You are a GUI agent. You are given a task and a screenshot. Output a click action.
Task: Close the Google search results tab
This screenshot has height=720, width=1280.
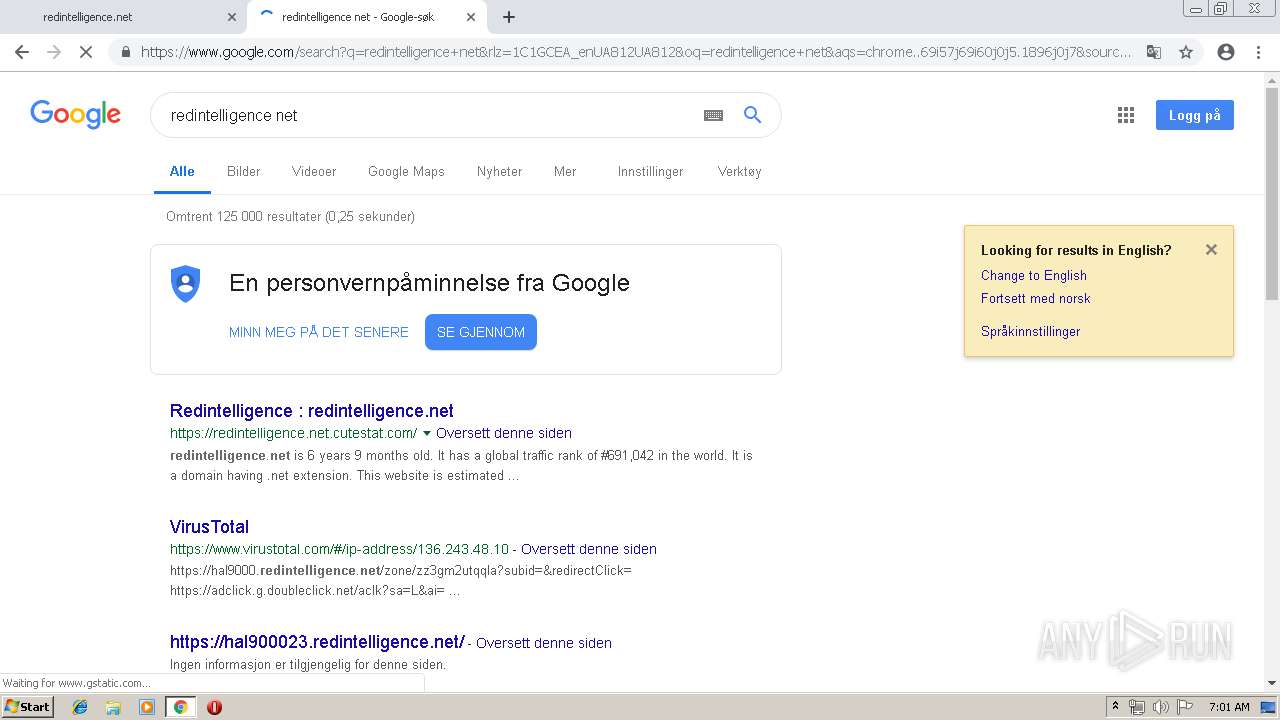[471, 17]
